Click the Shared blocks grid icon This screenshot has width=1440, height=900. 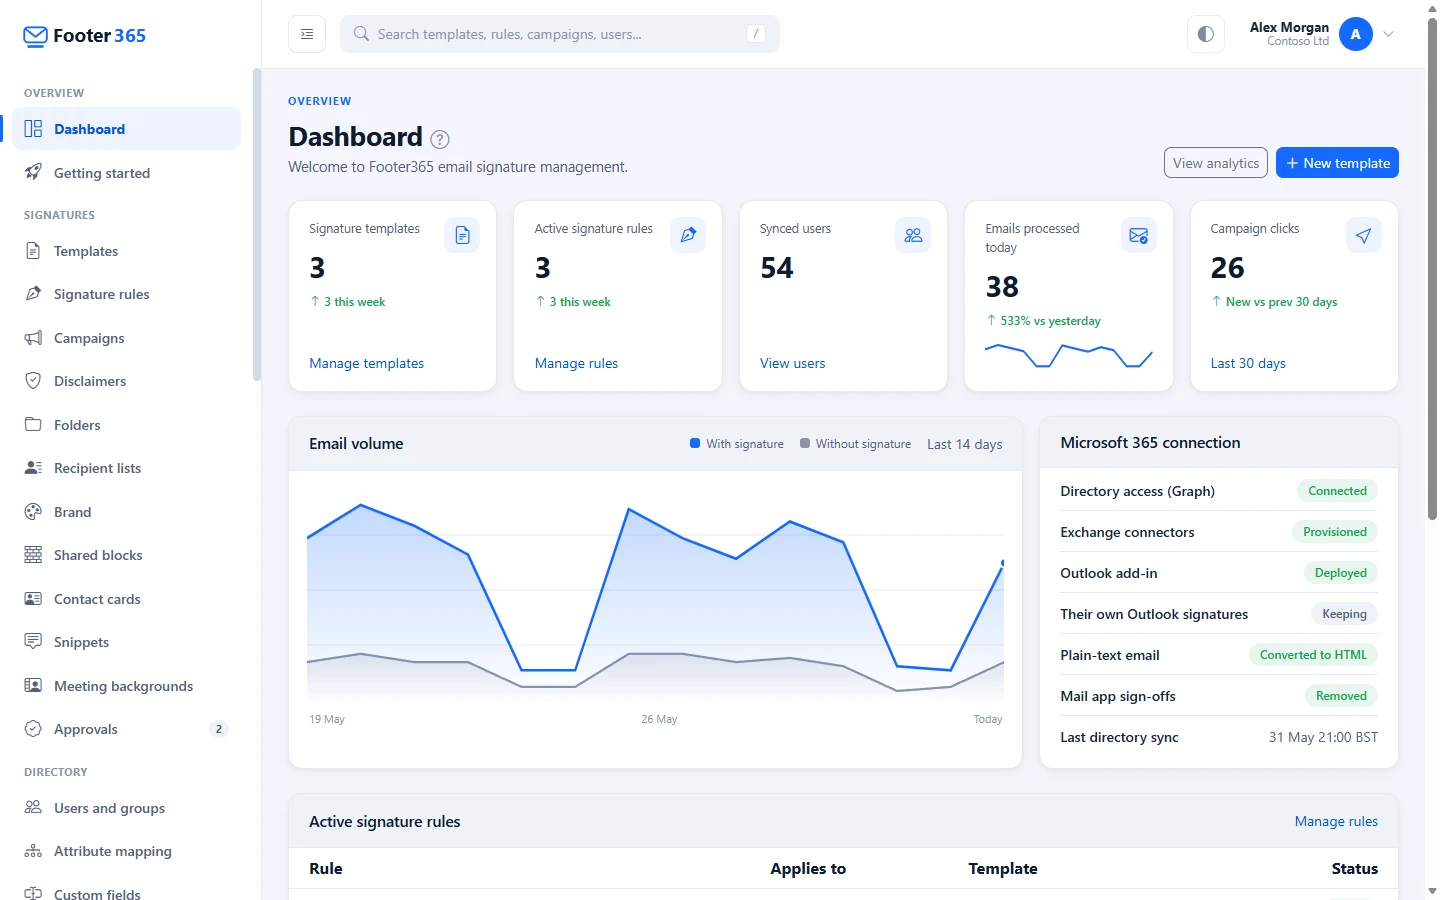click(x=33, y=555)
